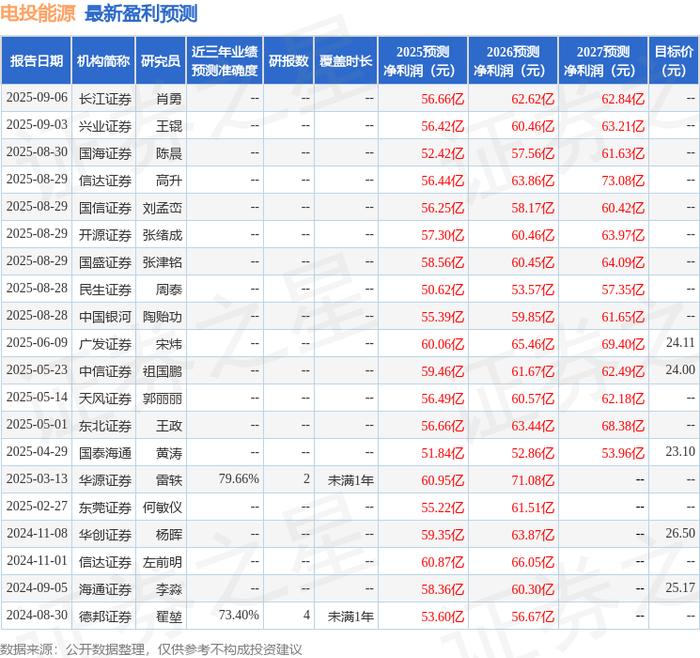700x658 pixels.
Task: Click accuracy value 79.66%
Action: click(x=239, y=479)
